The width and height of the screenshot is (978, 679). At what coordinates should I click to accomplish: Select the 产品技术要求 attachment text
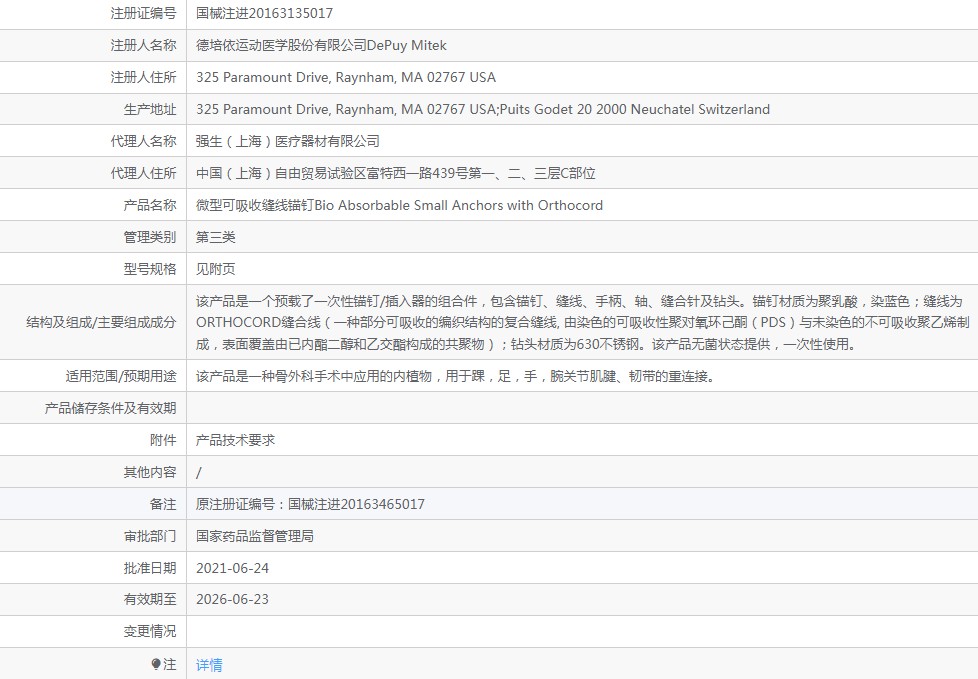tap(235, 440)
